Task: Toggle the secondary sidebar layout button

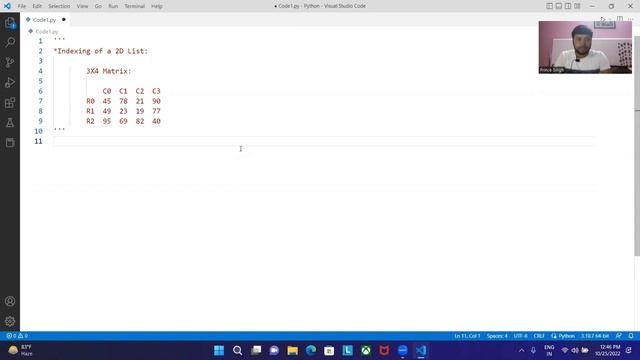Action: (568, 6)
